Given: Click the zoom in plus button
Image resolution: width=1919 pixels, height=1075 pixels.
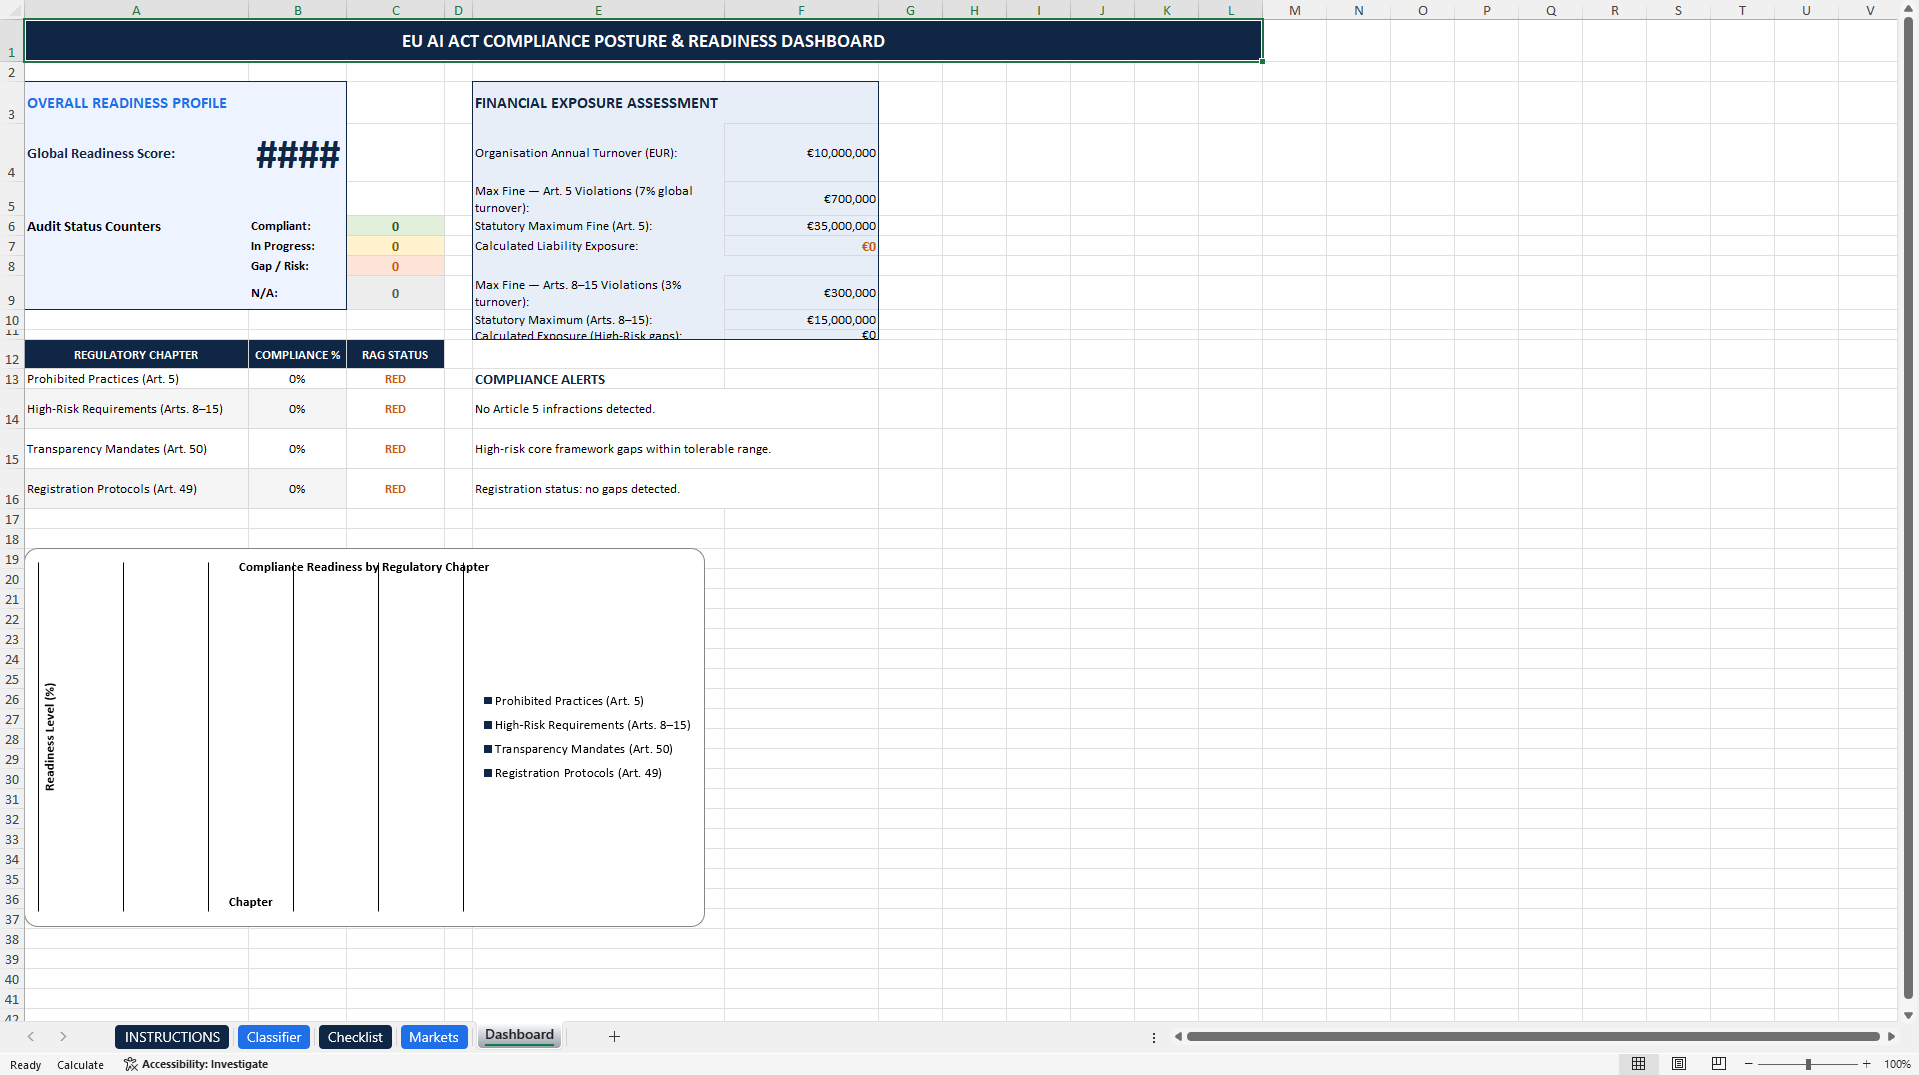Looking at the screenshot, I should coord(1866,1064).
